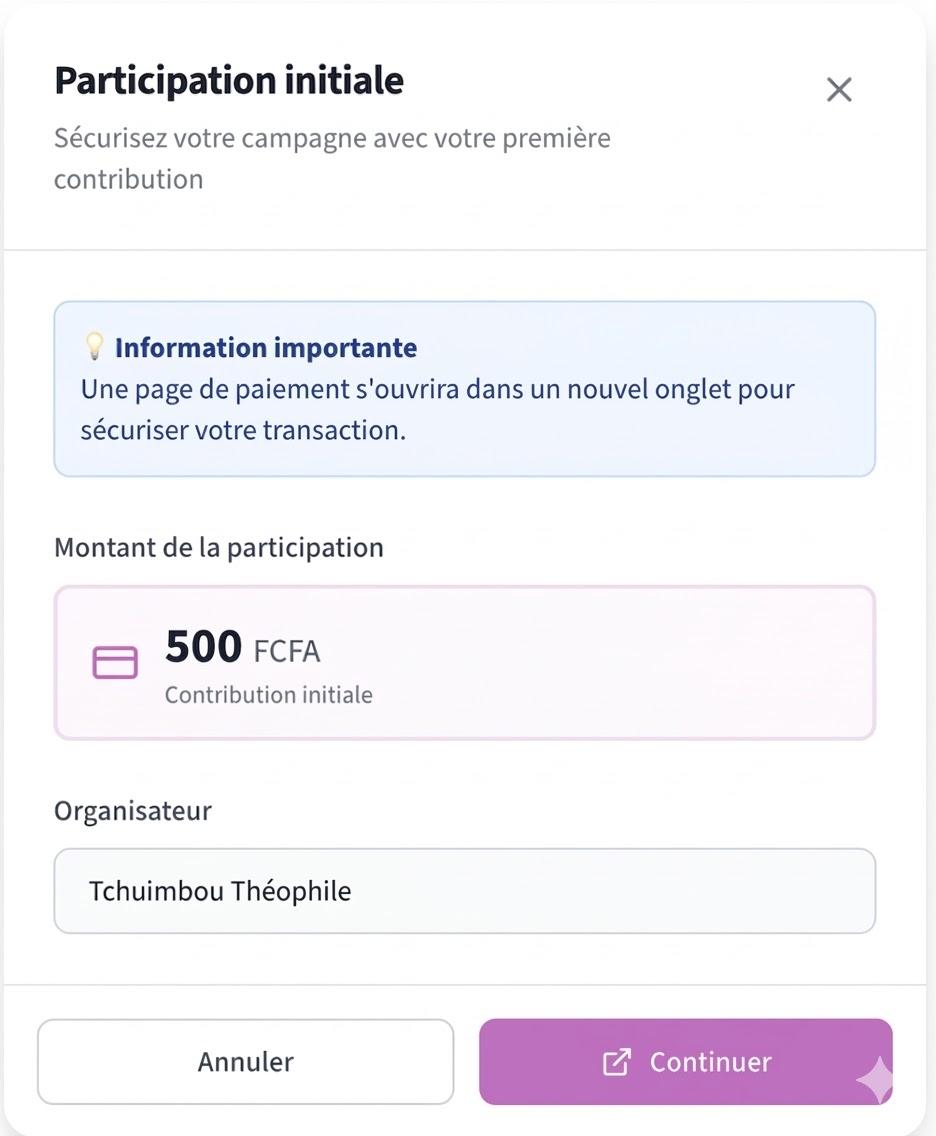Click the Contribution initiale label
The width and height of the screenshot is (936, 1136).
click(x=268, y=694)
